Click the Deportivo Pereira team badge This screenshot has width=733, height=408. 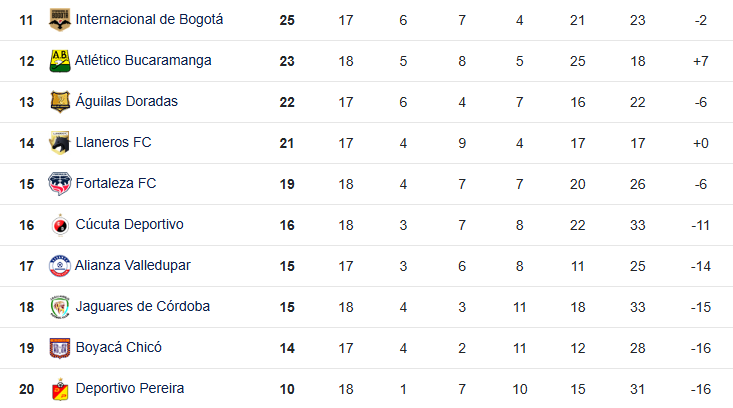tap(60, 388)
